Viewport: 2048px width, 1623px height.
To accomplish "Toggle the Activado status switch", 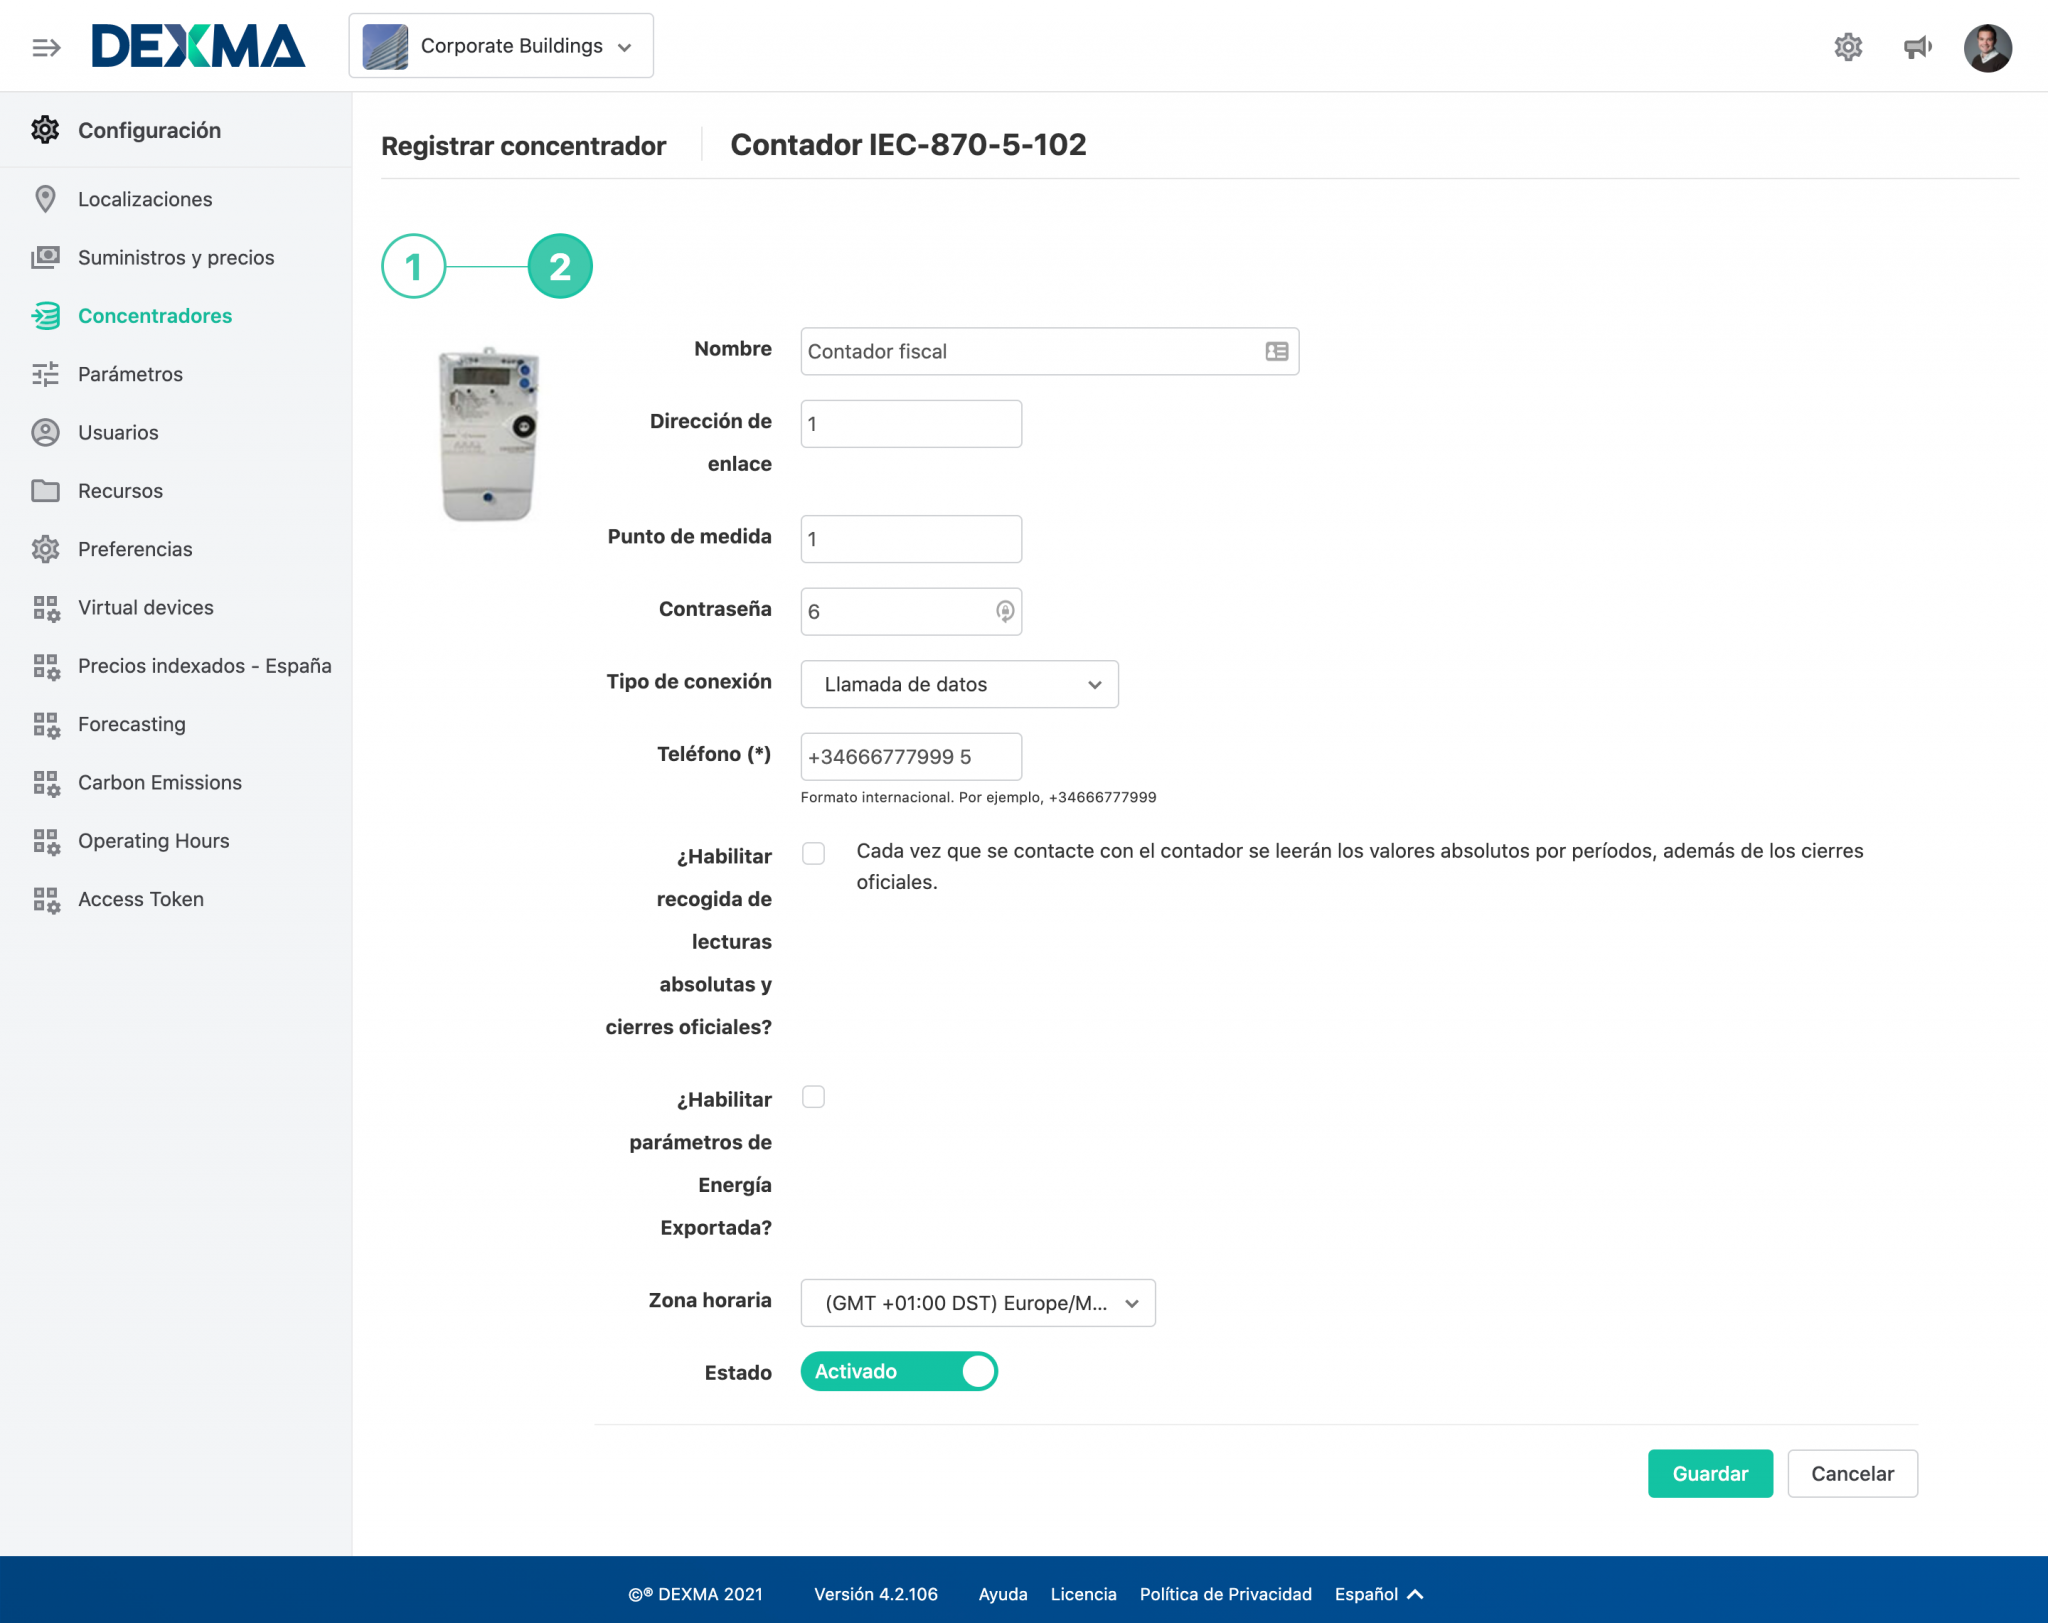I will click(x=899, y=1371).
